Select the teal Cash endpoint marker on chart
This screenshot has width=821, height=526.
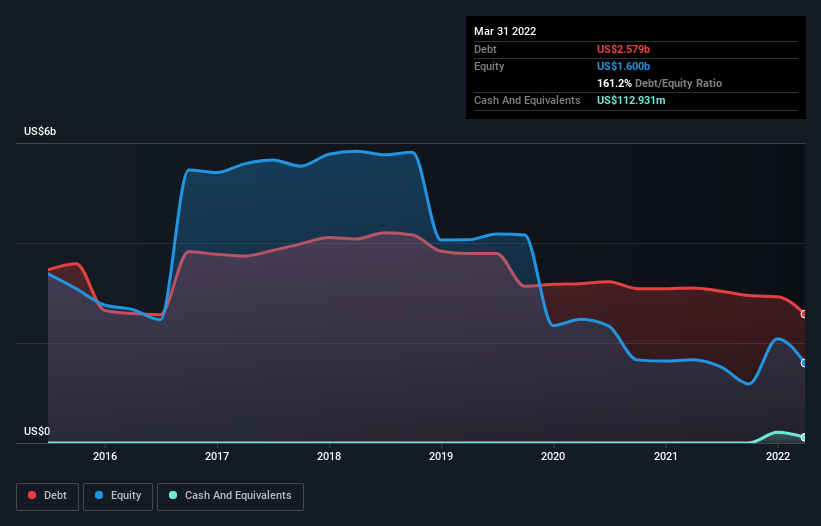coord(804,437)
